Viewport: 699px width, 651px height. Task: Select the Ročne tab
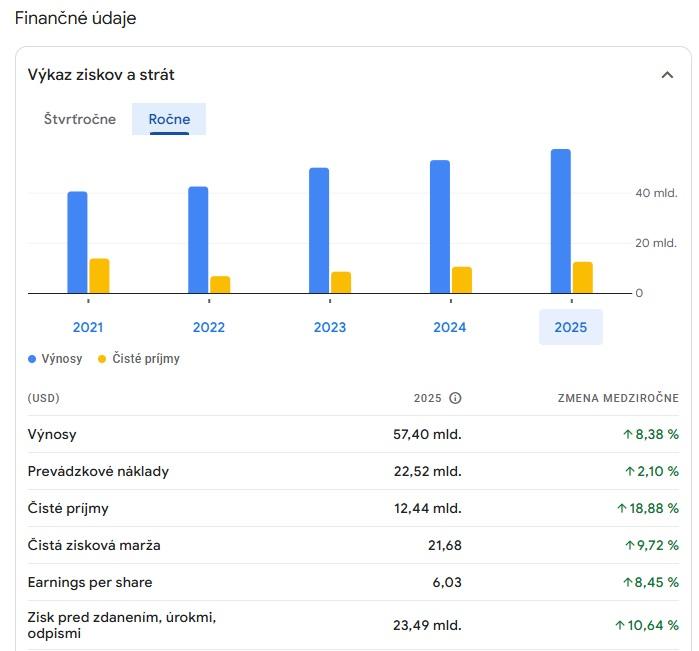tap(169, 119)
